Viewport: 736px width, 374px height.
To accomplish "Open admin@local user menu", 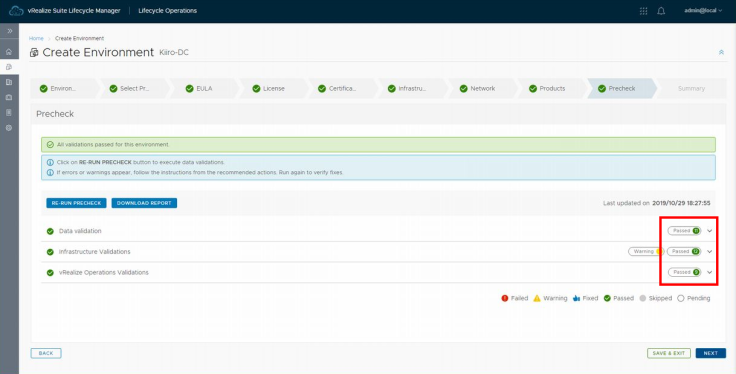I will pos(703,11).
